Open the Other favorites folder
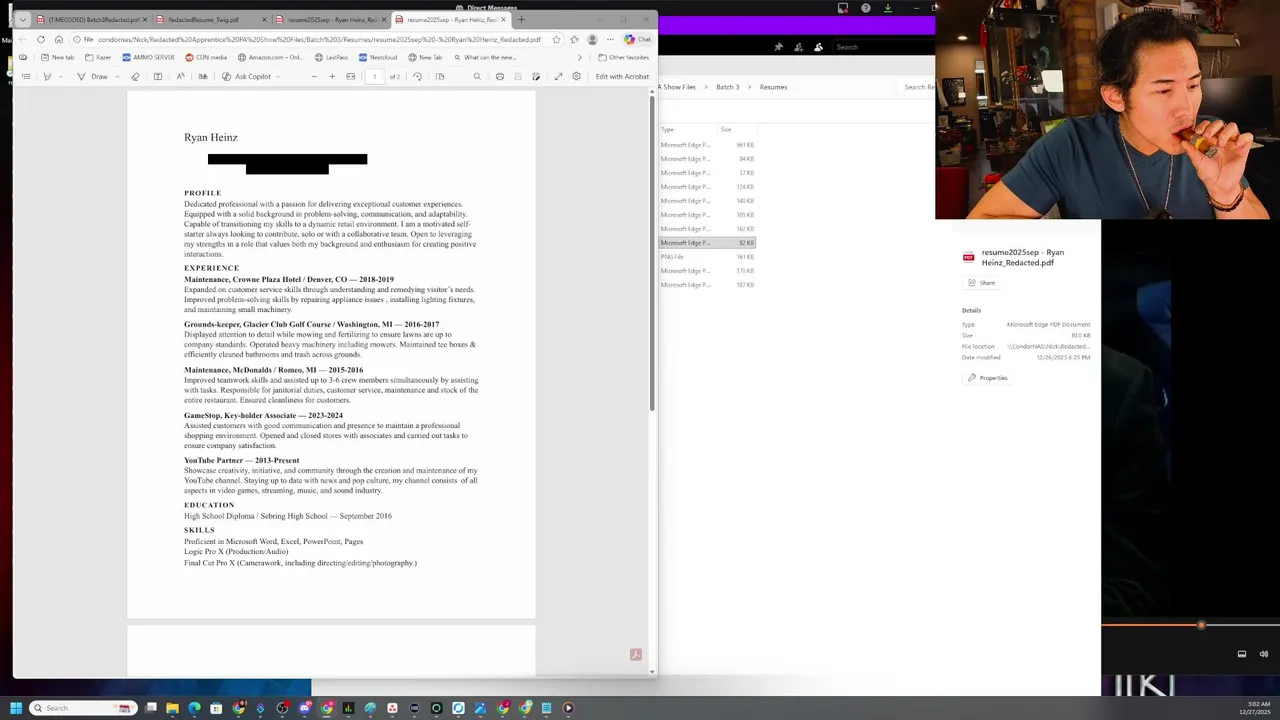This screenshot has width=1280, height=720. click(x=623, y=57)
